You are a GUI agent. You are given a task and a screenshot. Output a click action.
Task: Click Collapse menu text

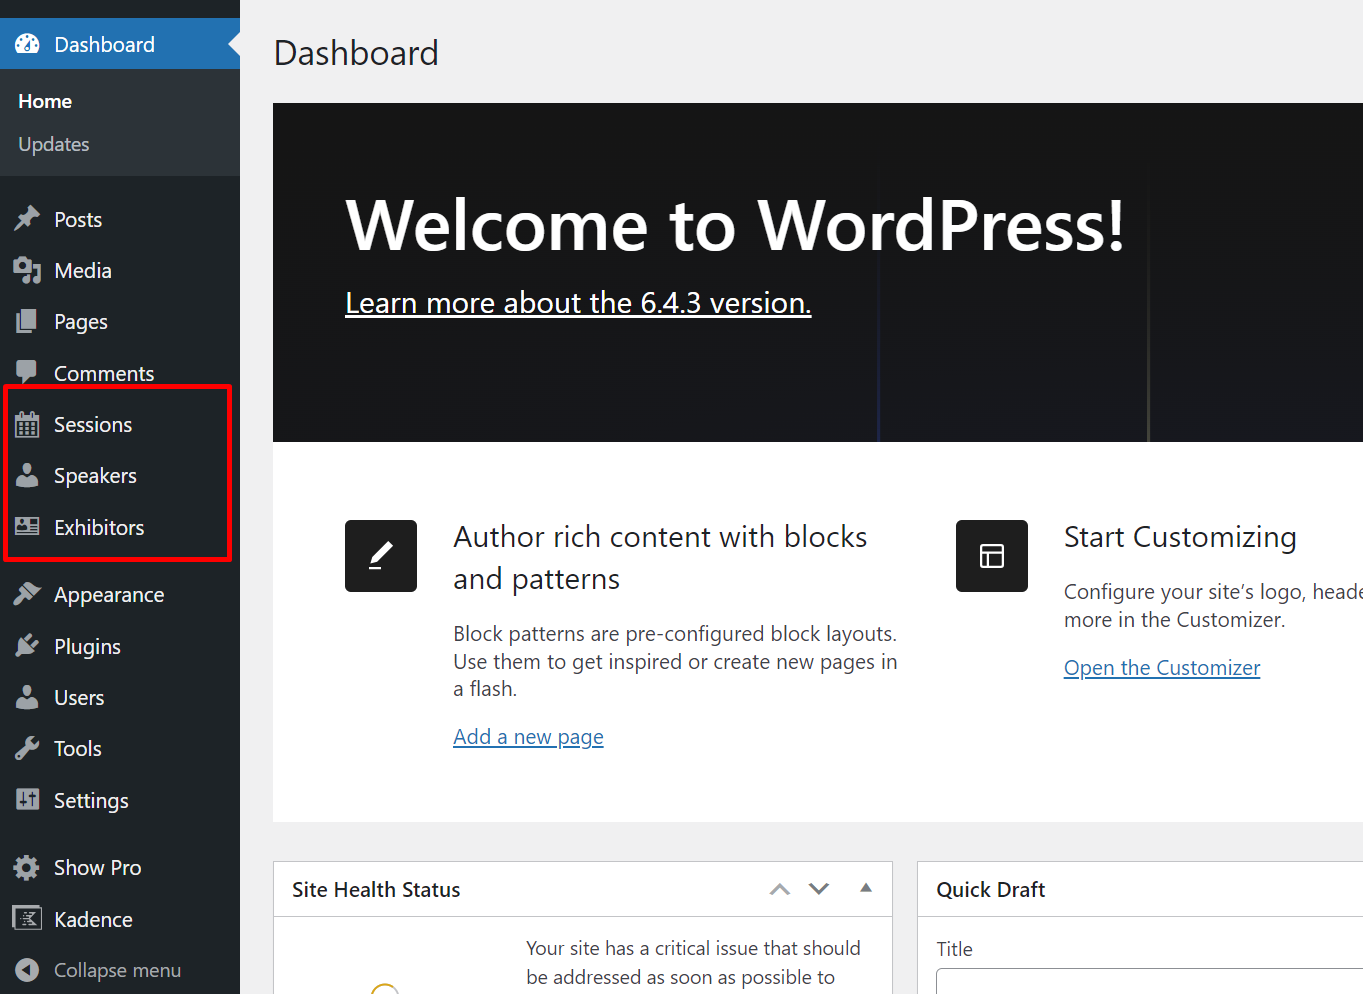pyautogui.click(x=117, y=970)
